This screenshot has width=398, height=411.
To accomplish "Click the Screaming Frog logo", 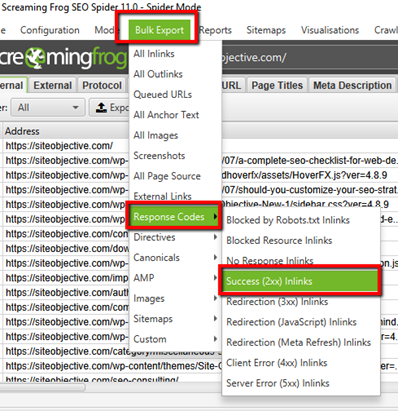I will [x=63, y=57].
